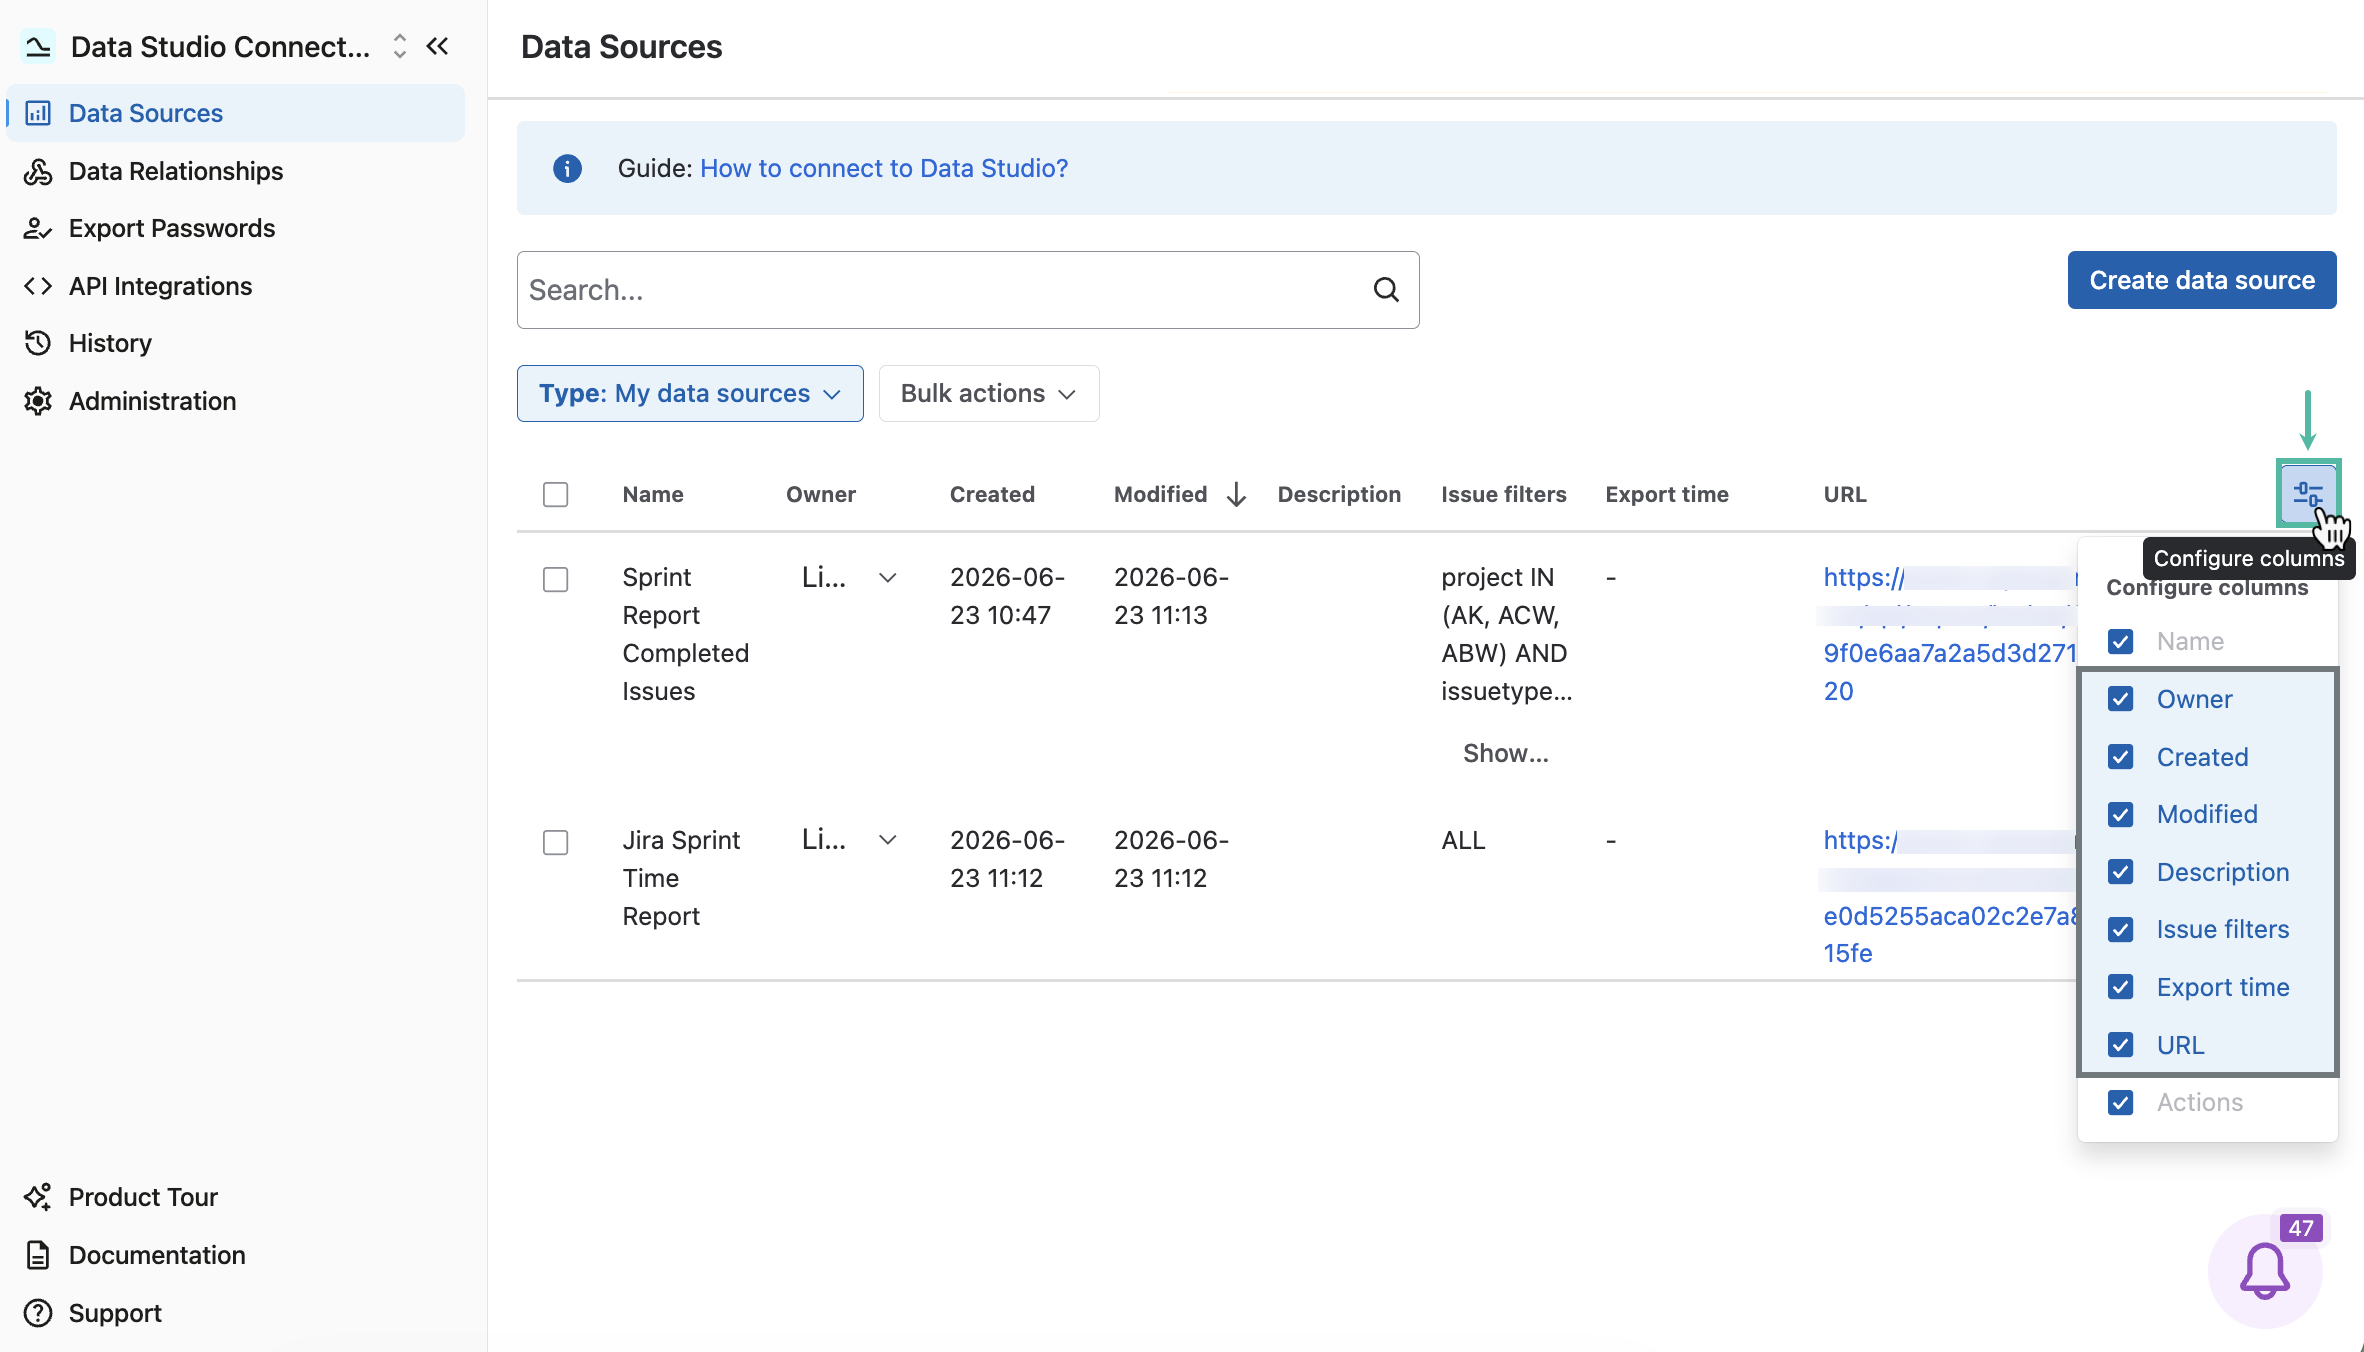Viewport: 2364px width, 1352px height.
Task: Click the Export Passwords user icon
Action: click(38, 228)
